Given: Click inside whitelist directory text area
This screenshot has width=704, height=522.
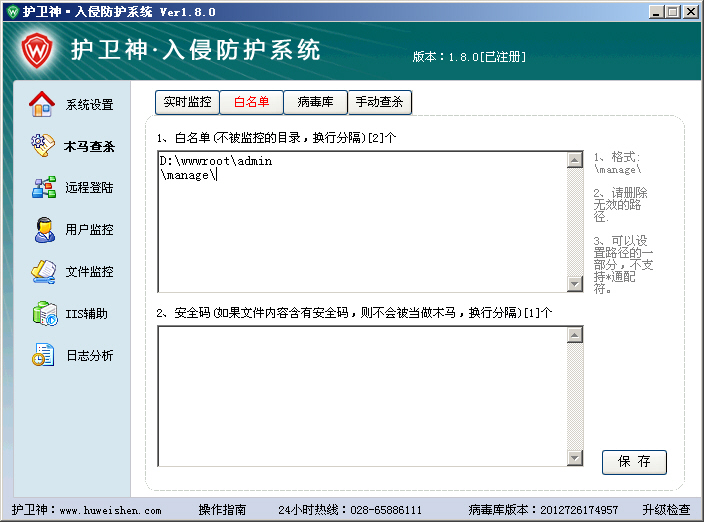Looking at the screenshot, I should [x=362, y=222].
